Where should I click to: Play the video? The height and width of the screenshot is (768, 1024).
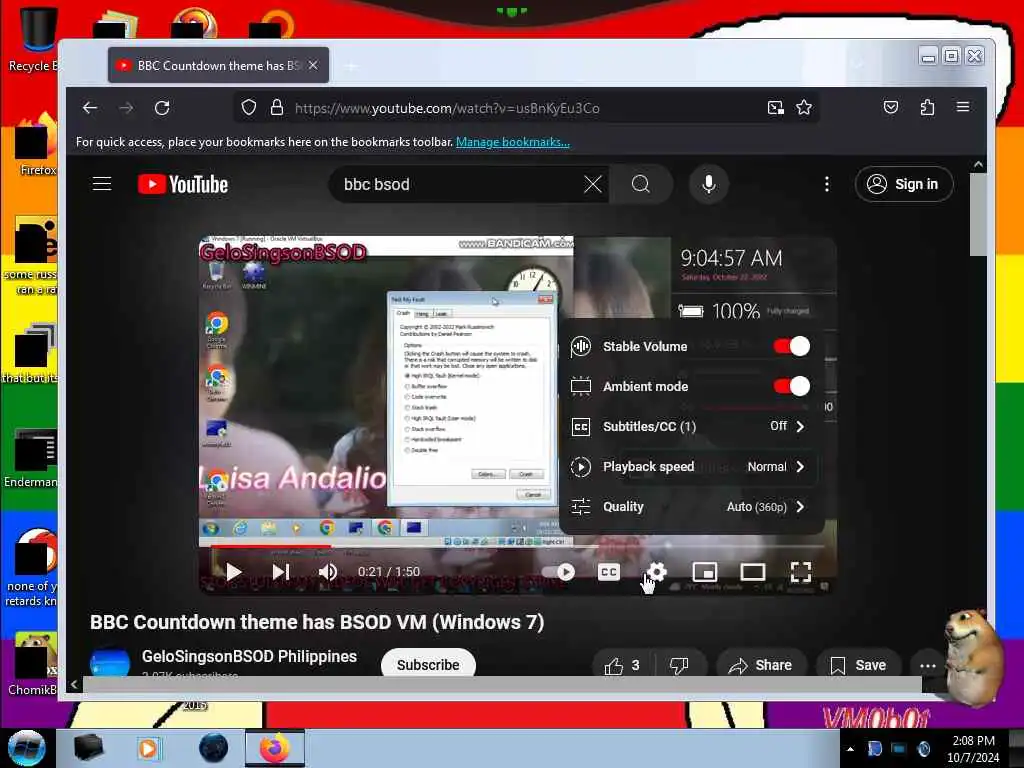tap(233, 572)
